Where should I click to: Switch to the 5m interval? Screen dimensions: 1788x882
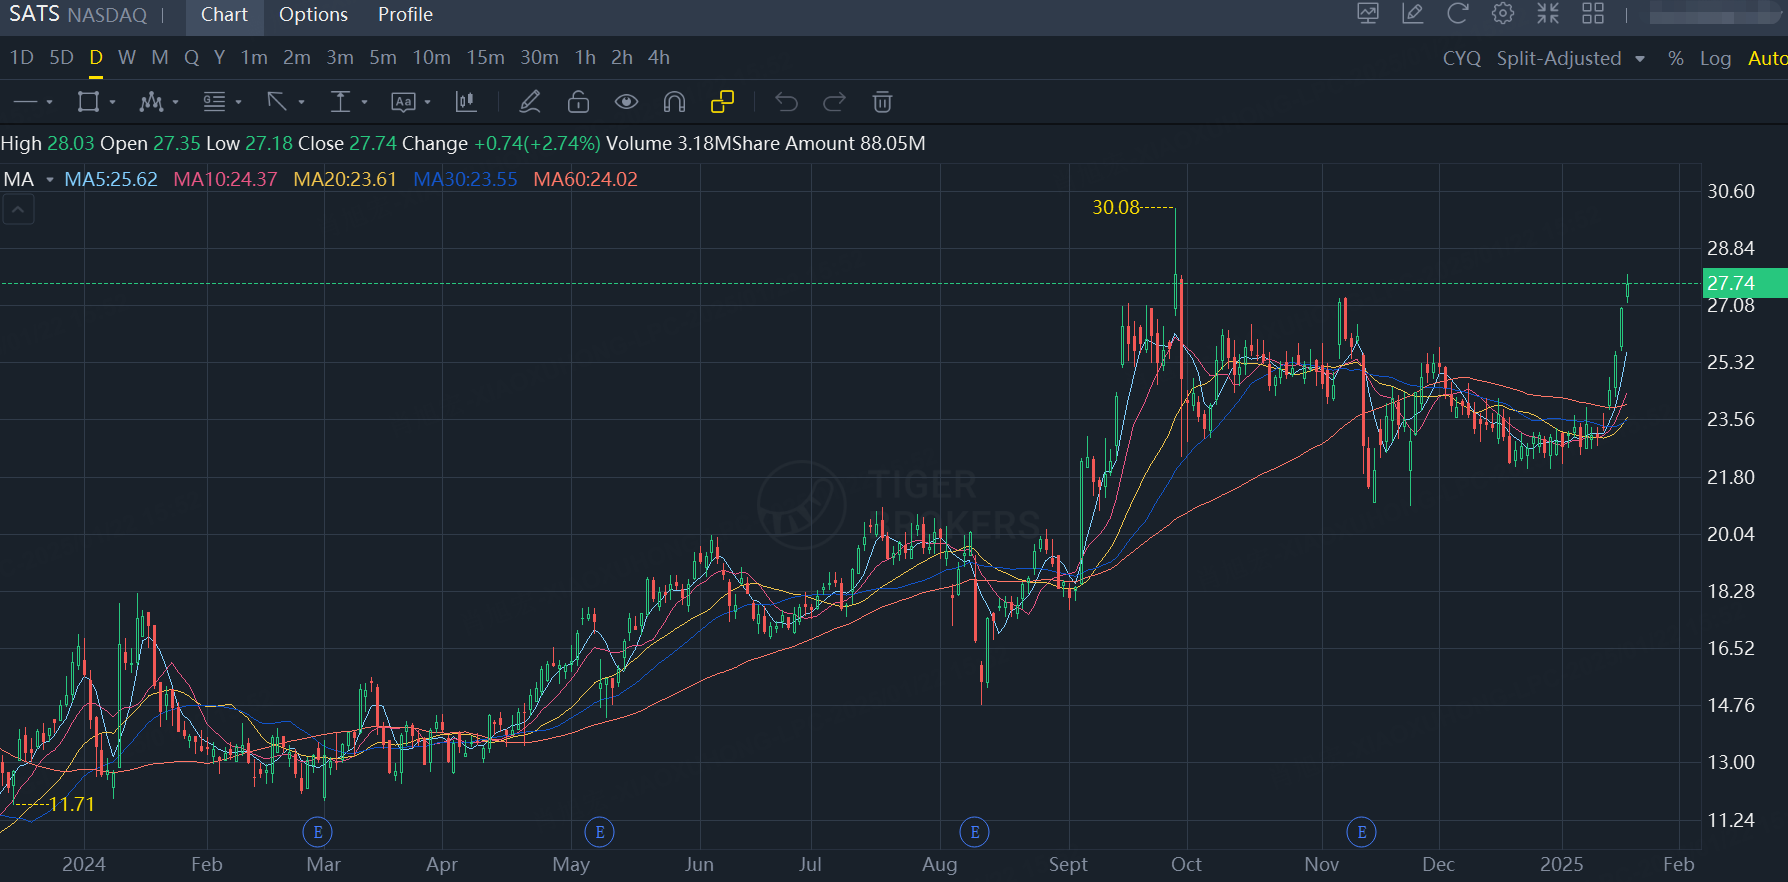click(383, 58)
